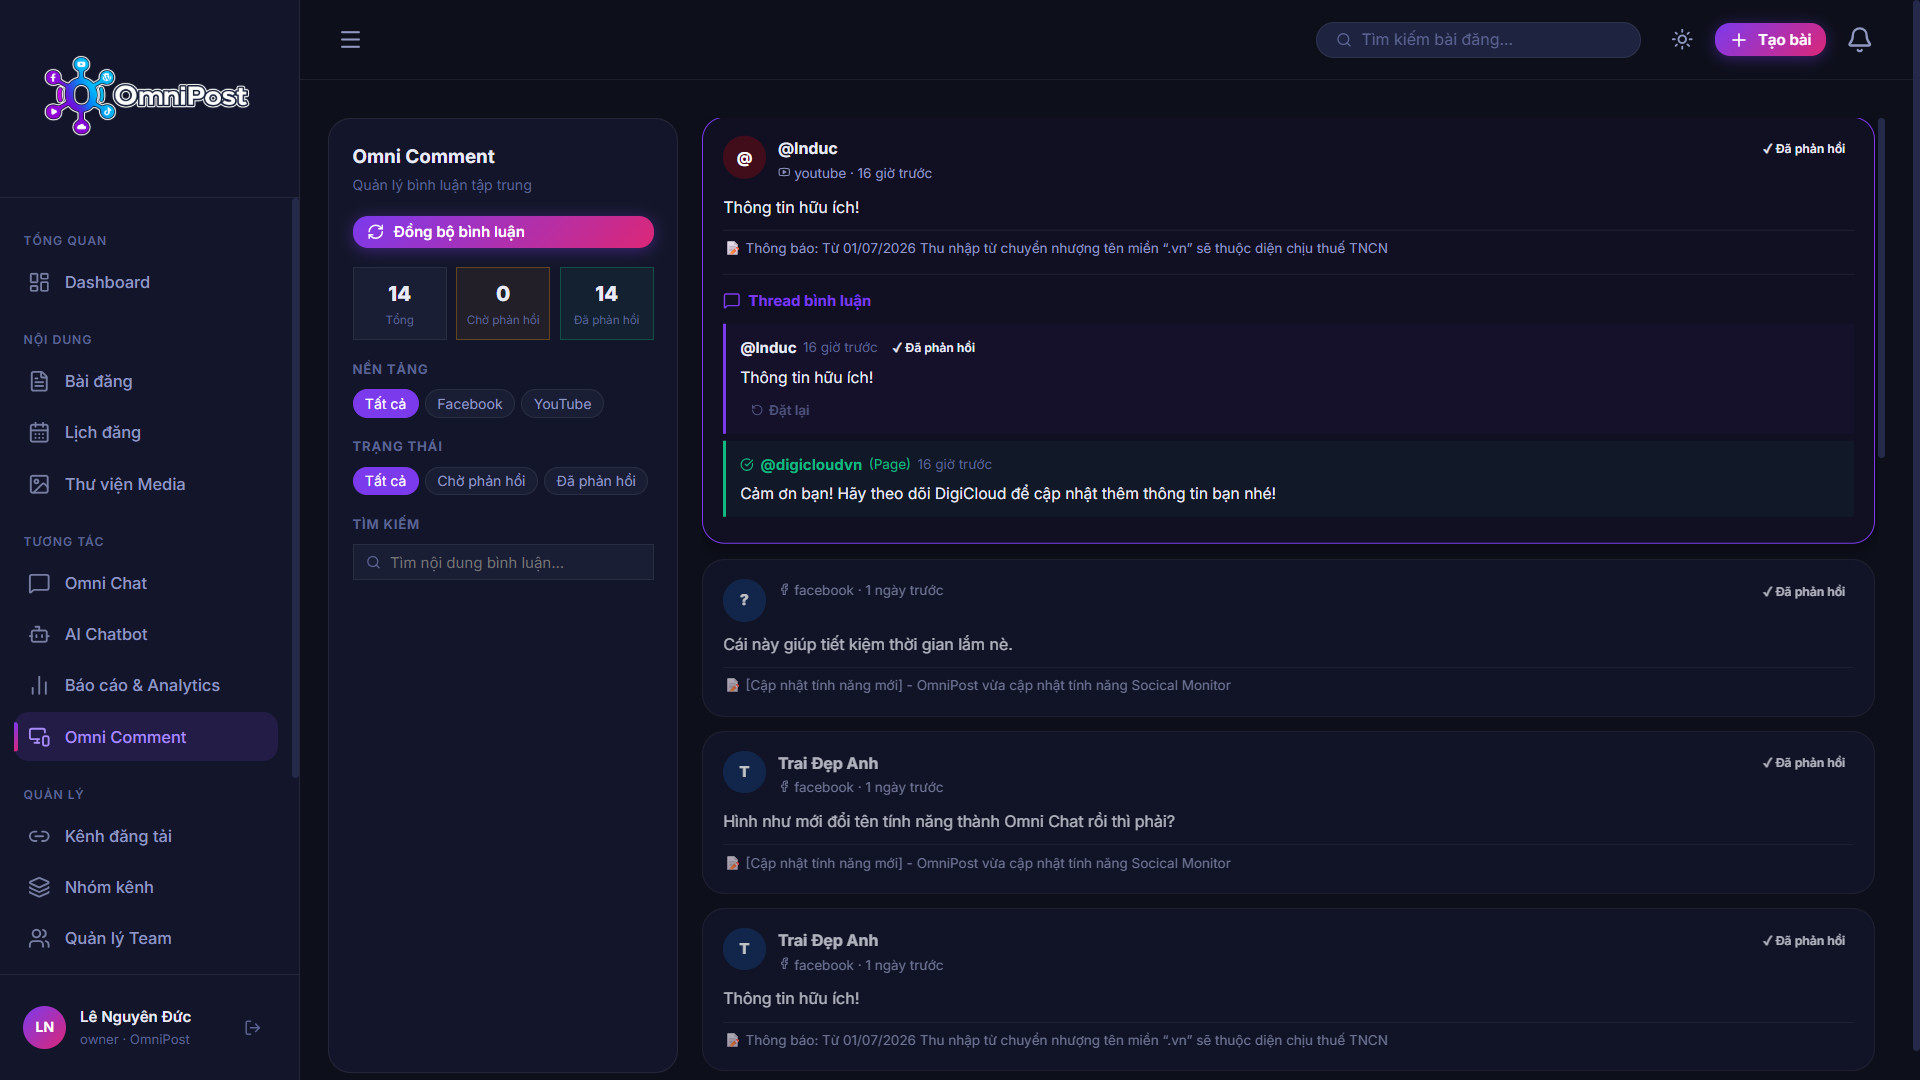Screen dimensions: 1920x1080
Task: Select the Tất cả platform filter
Action: point(385,404)
